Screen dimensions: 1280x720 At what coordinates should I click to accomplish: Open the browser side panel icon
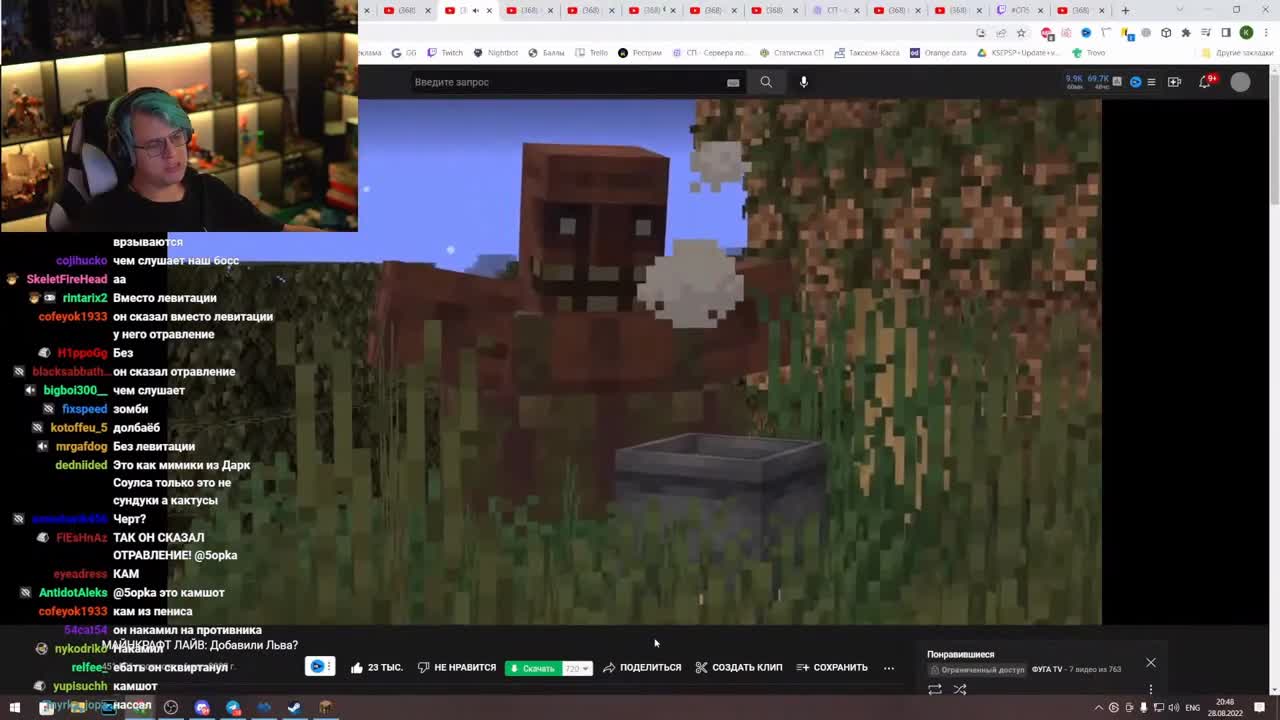click(x=1226, y=32)
